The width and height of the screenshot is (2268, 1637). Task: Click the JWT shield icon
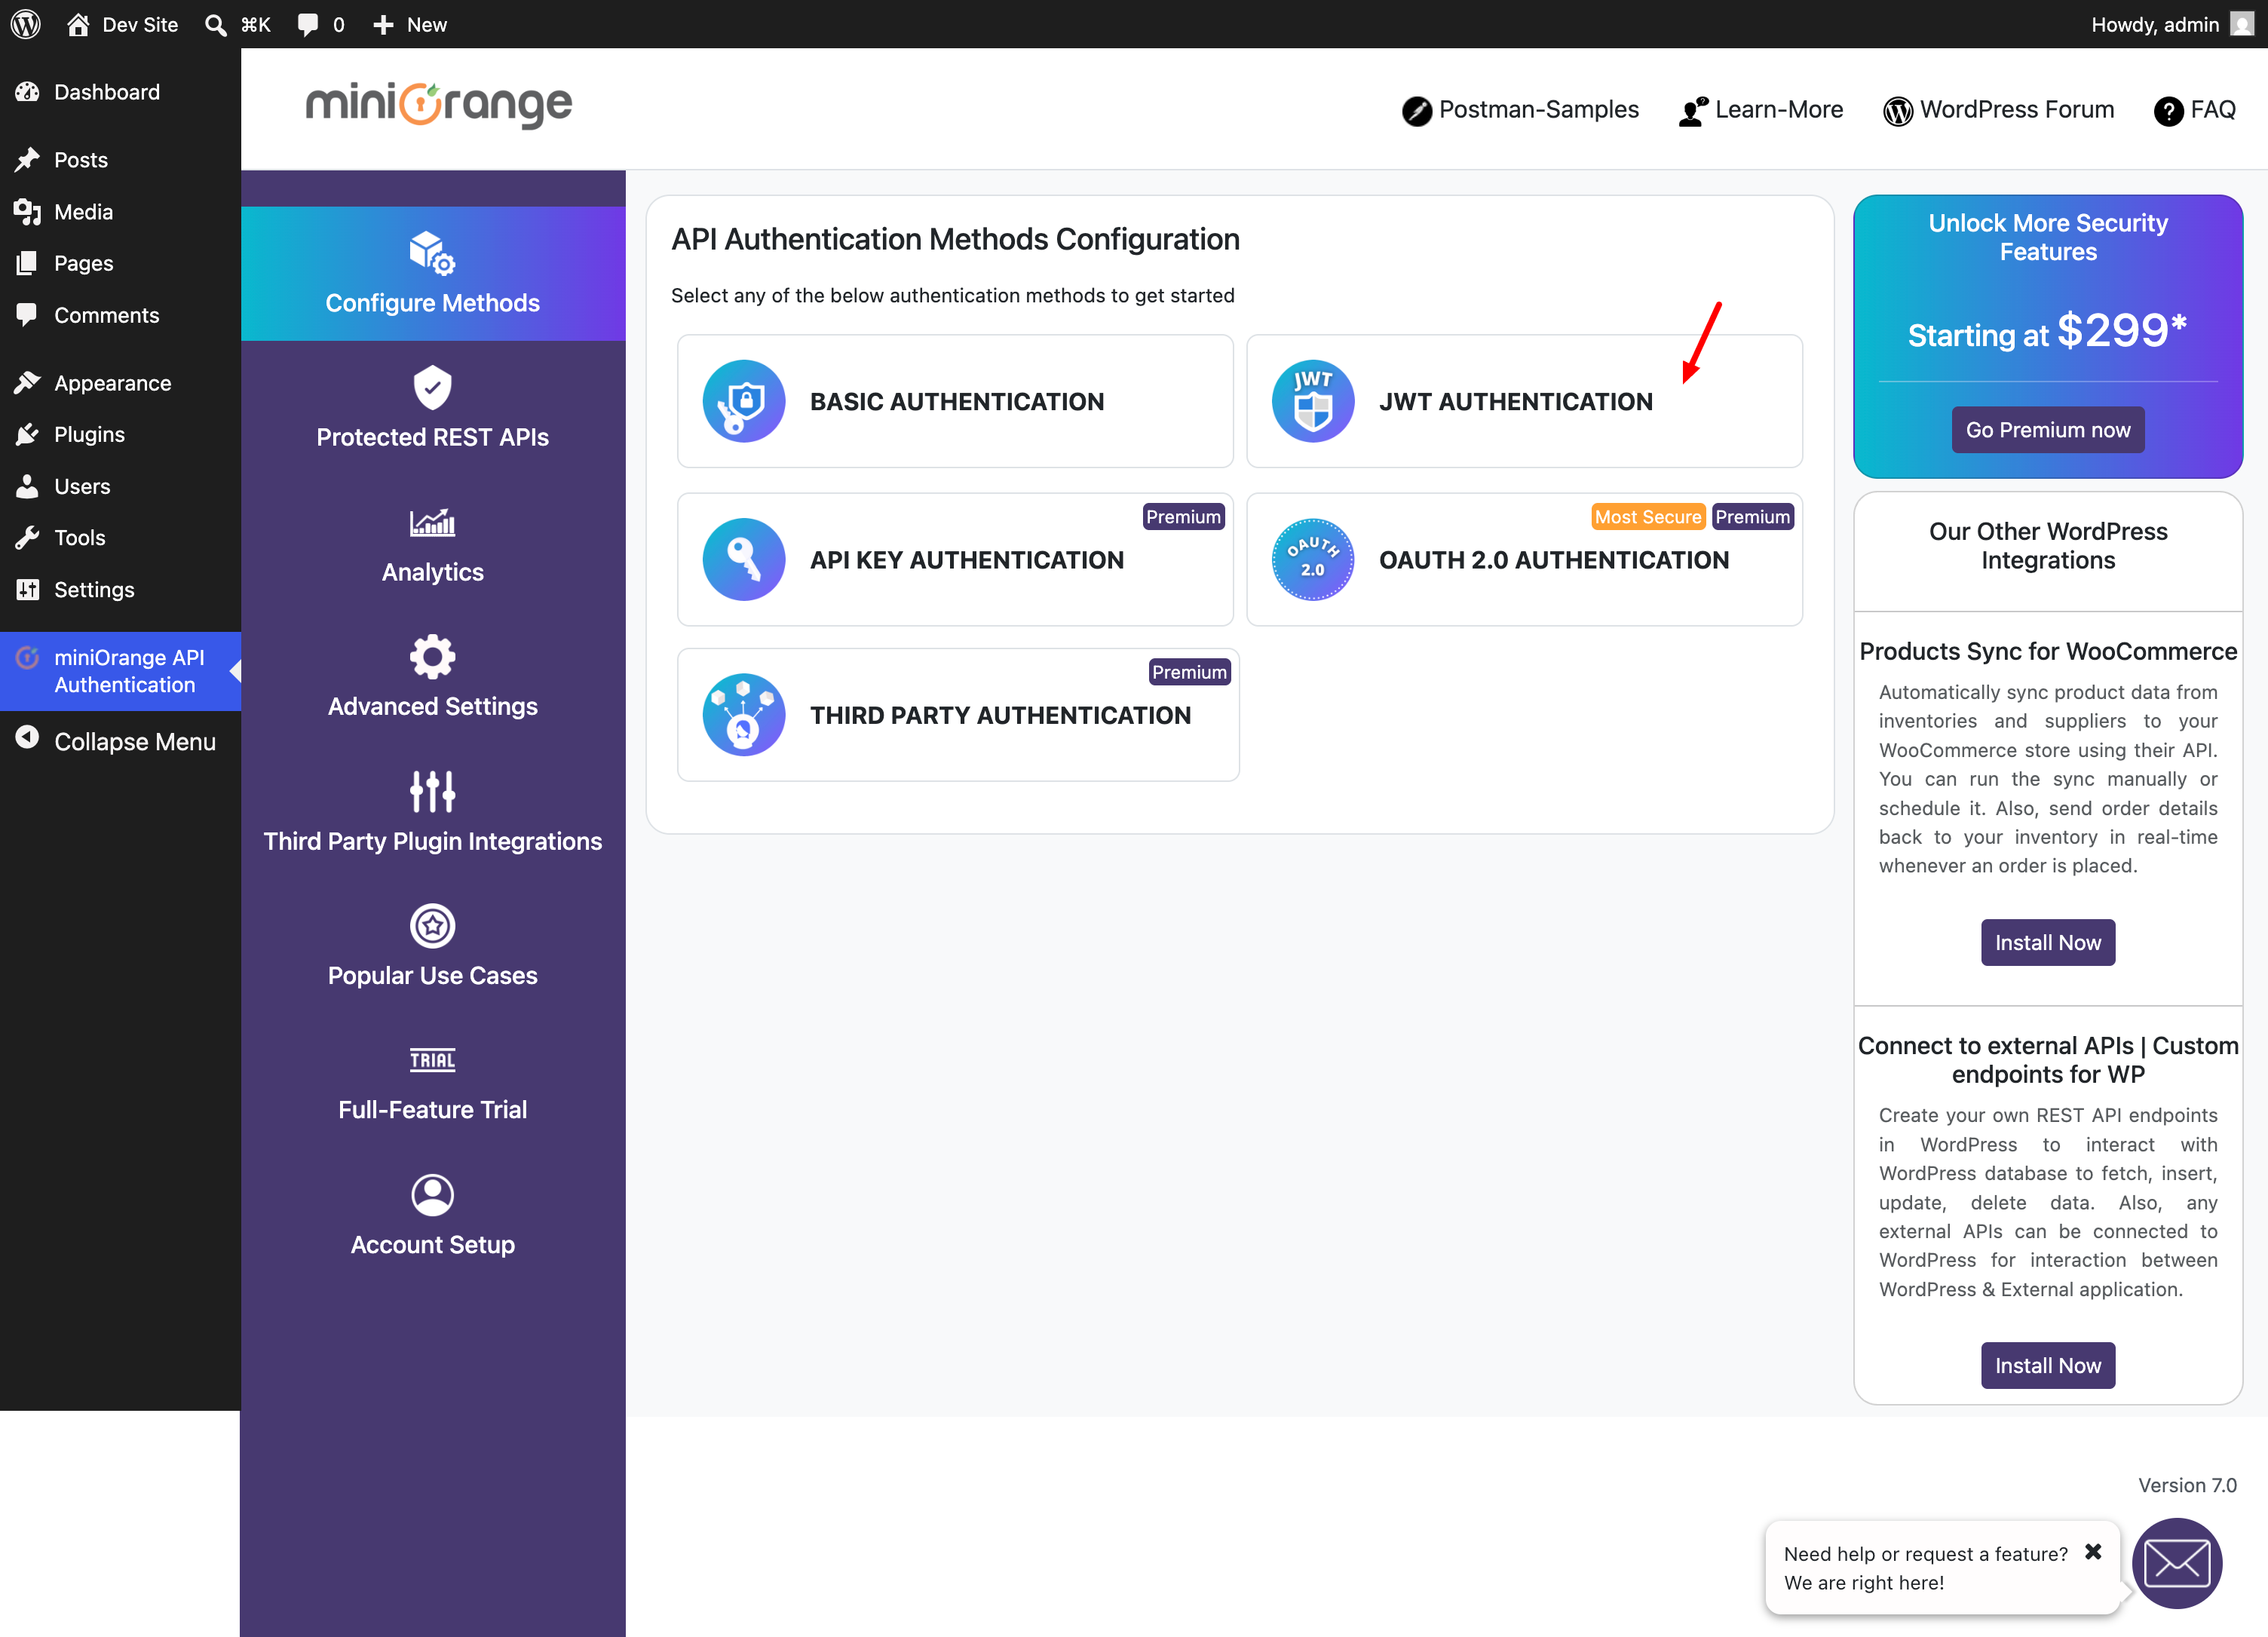[1313, 401]
